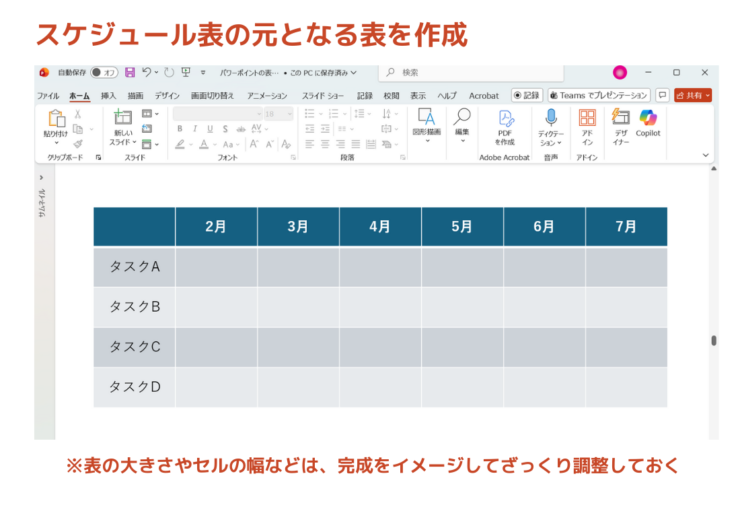
Task: Open the Designer icon
Action: click(621, 117)
